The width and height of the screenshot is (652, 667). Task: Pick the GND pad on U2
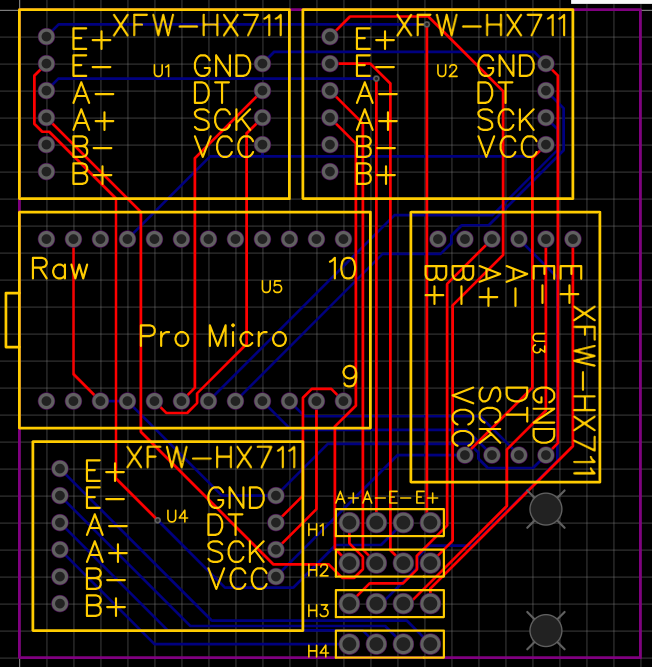click(546, 64)
